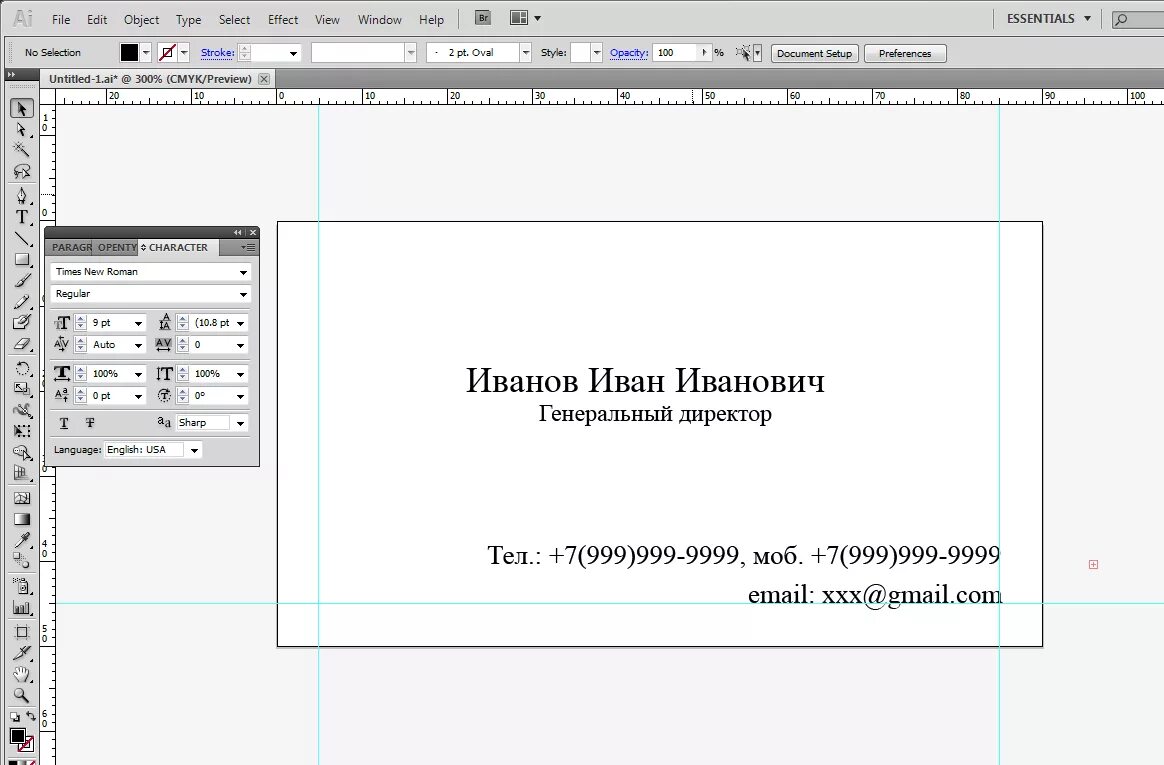Toggle Strikethrough in Character panel
Viewport: 1164px width, 765px height.
[x=90, y=423]
